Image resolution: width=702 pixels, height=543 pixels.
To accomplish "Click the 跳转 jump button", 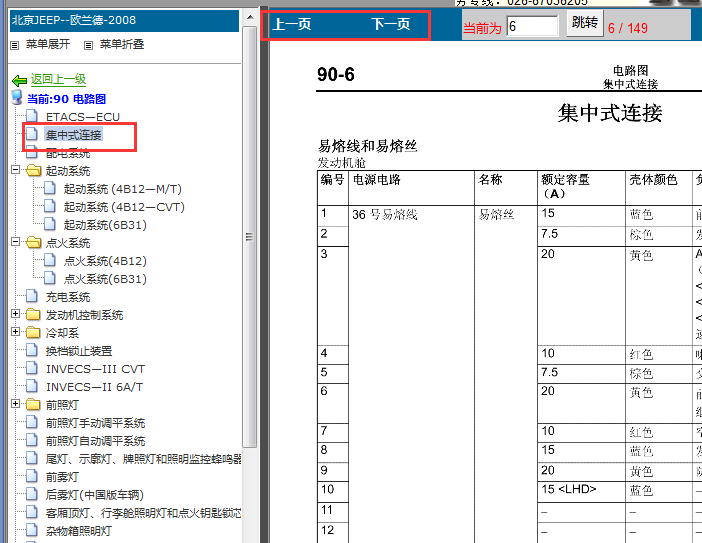I will (x=585, y=22).
